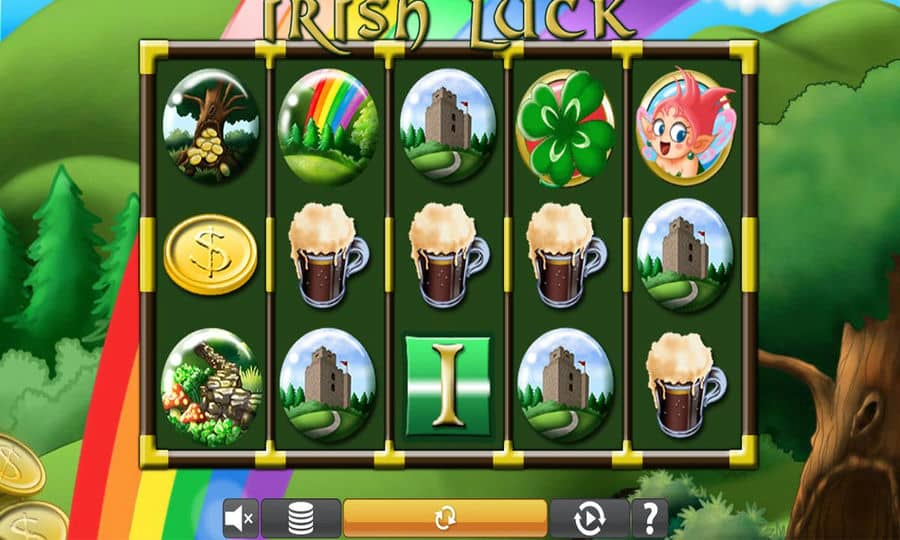The height and width of the screenshot is (540, 900).
Task: Select the beer mug in center reel
Action: click(448, 255)
